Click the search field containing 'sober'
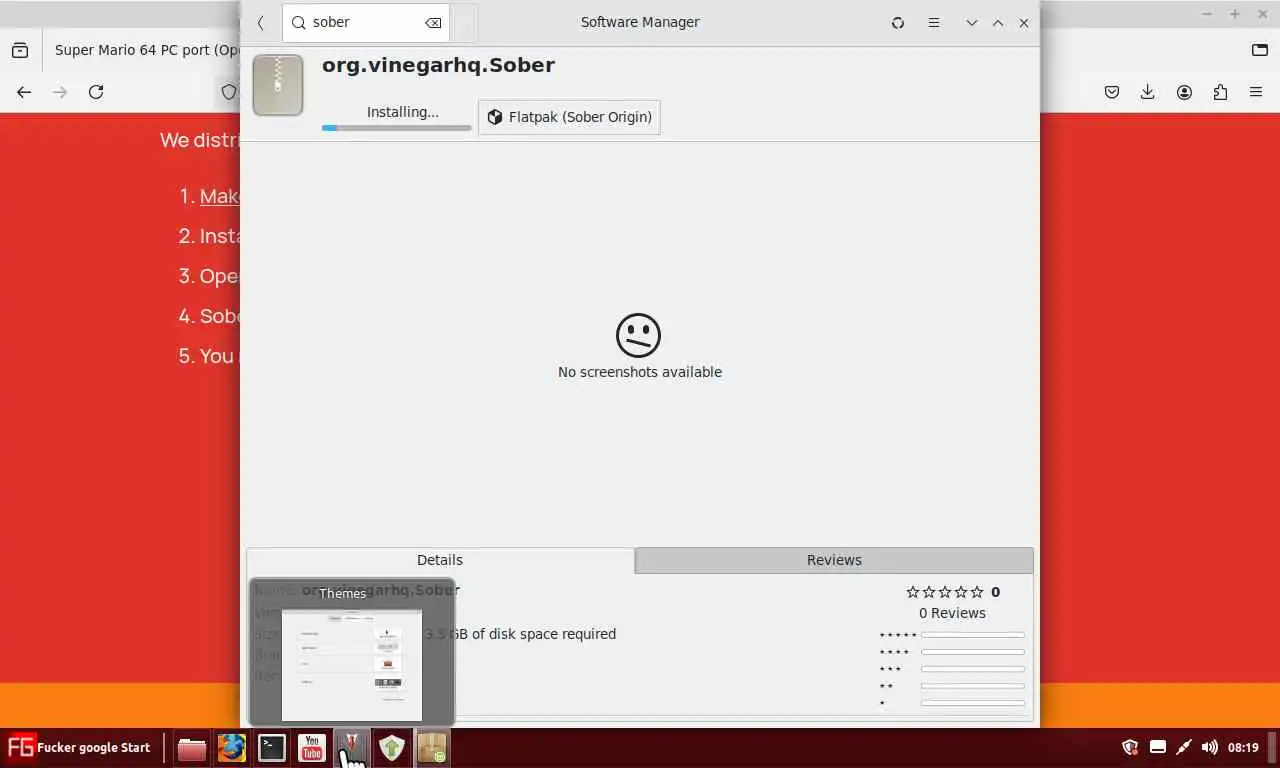 (x=366, y=22)
